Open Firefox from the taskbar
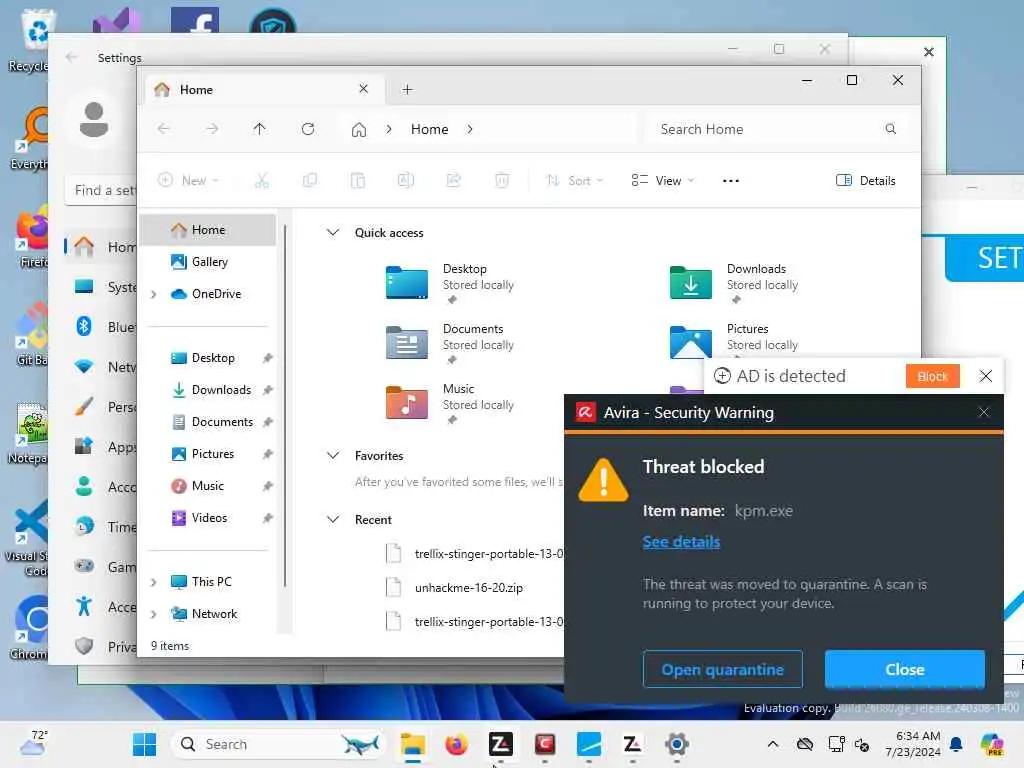Screen dimensions: 1024x768 [x=456, y=744]
